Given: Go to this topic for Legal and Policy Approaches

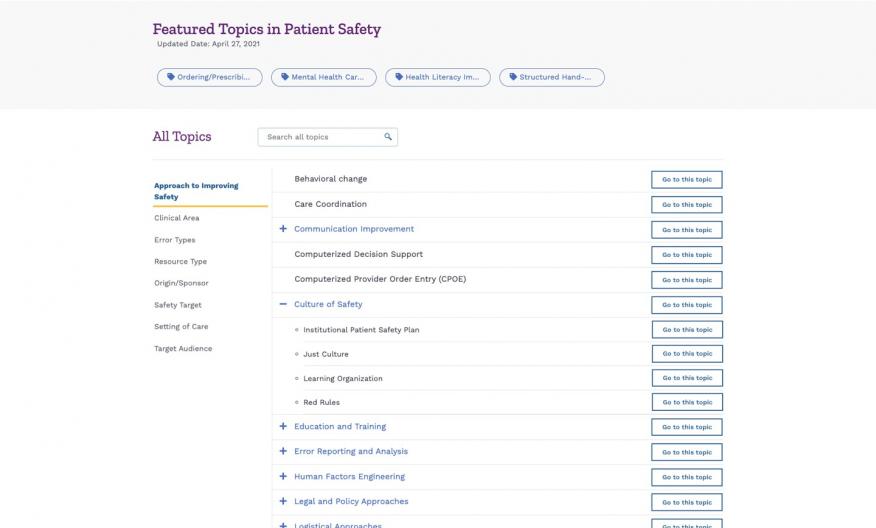Looking at the screenshot, I should pos(687,502).
